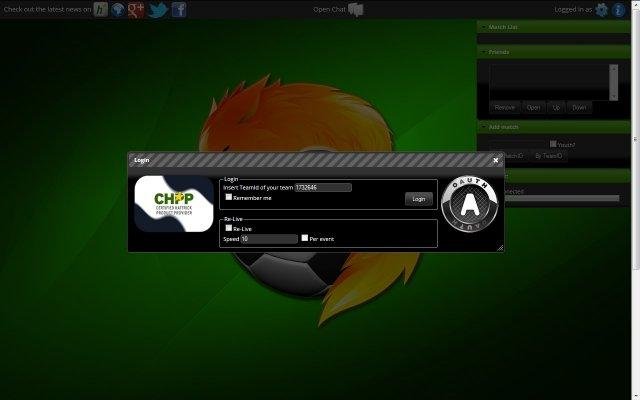Open the Facebook page icon
This screenshot has width=640, height=400.
pyautogui.click(x=179, y=9)
